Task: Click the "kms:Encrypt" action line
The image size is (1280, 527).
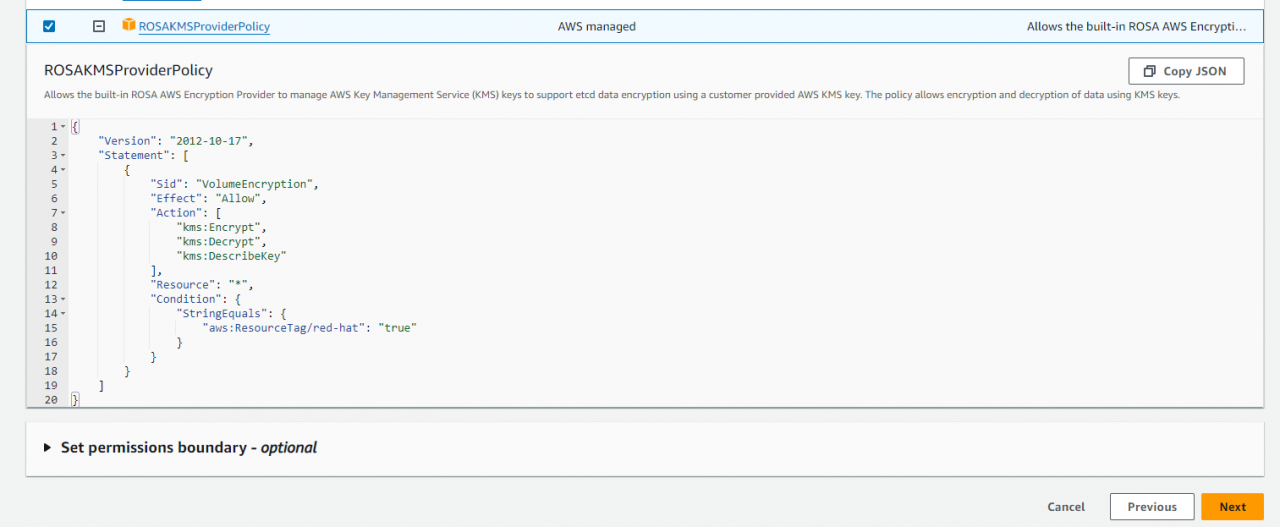Action: click(221, 227)
